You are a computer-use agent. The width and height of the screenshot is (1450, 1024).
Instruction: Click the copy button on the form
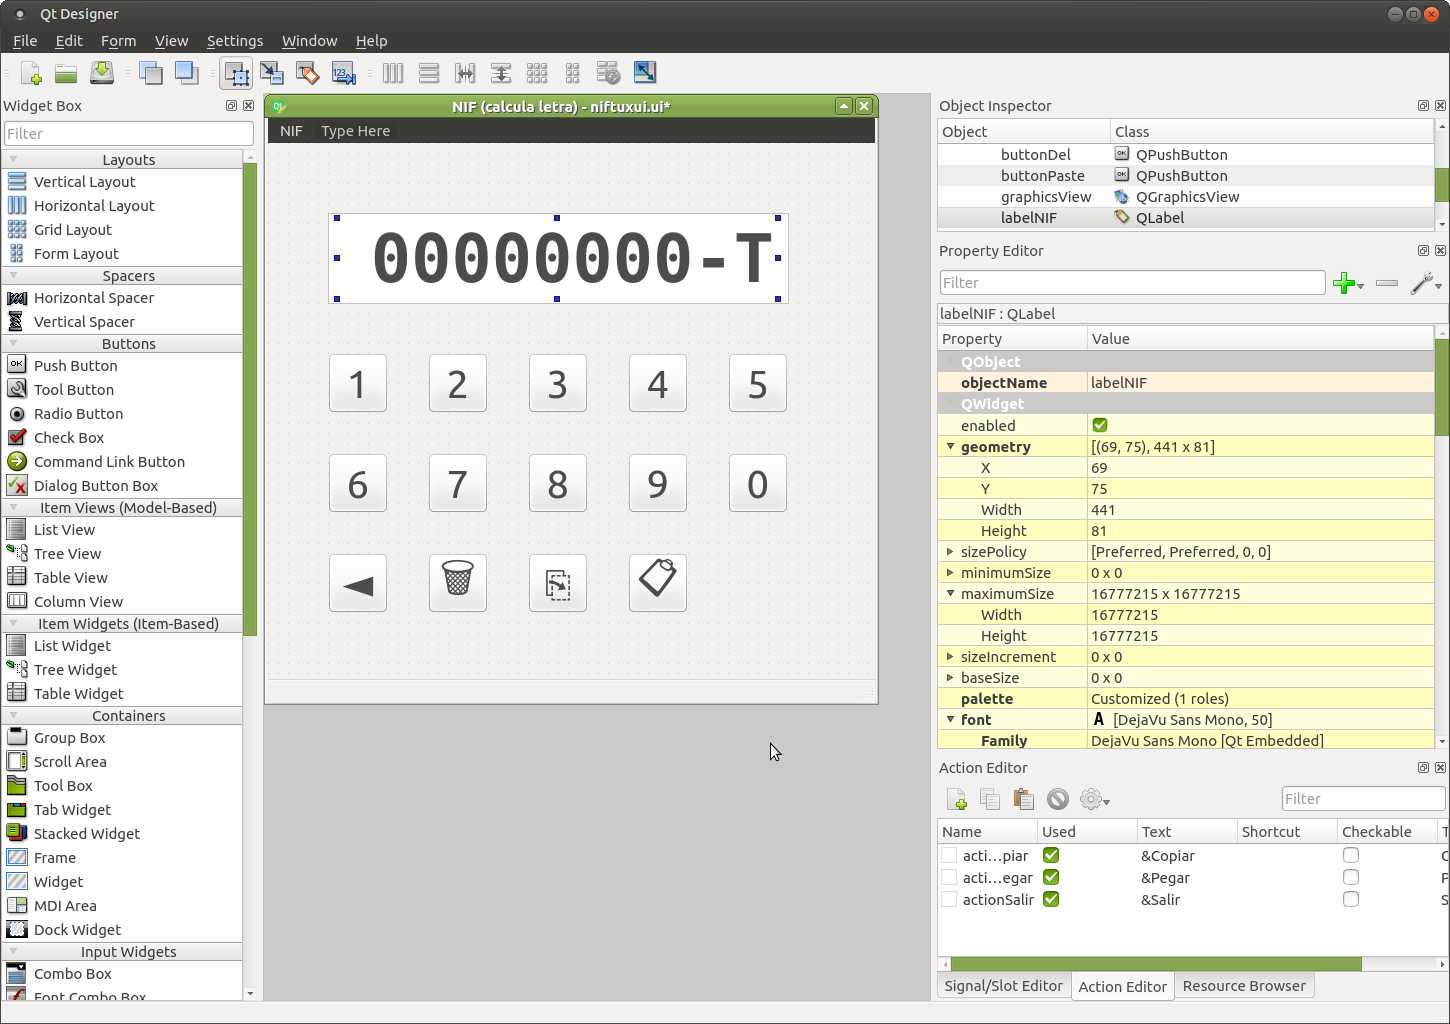point(558,583)
